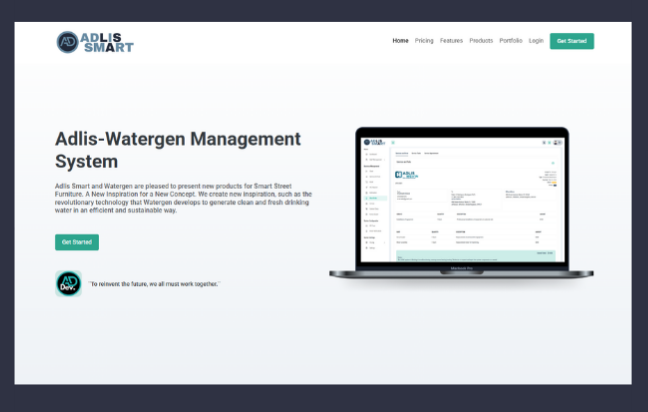Click the small logo at laptop dashboard top-left
The height and width of the screenshot is (412, 648).
(x=373, y=143)
